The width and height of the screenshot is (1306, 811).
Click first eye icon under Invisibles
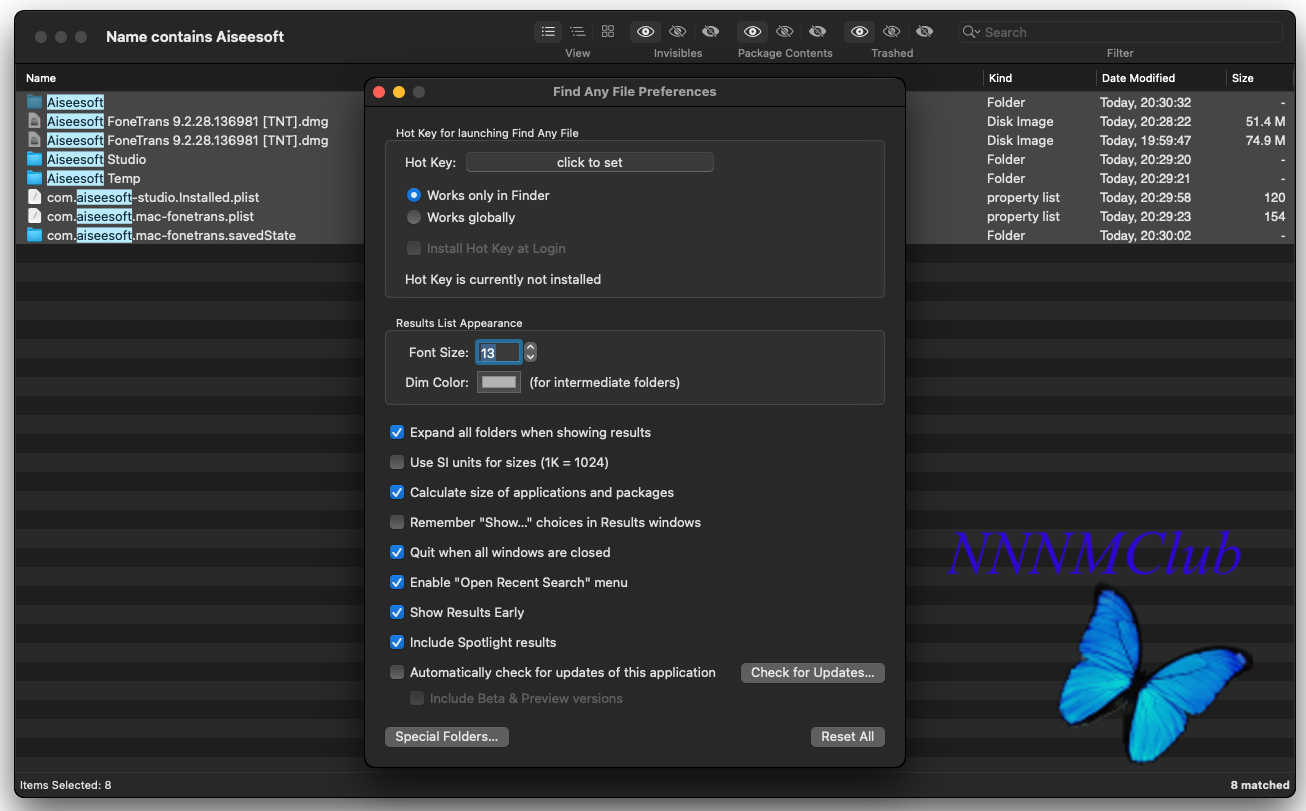(646, 32)
